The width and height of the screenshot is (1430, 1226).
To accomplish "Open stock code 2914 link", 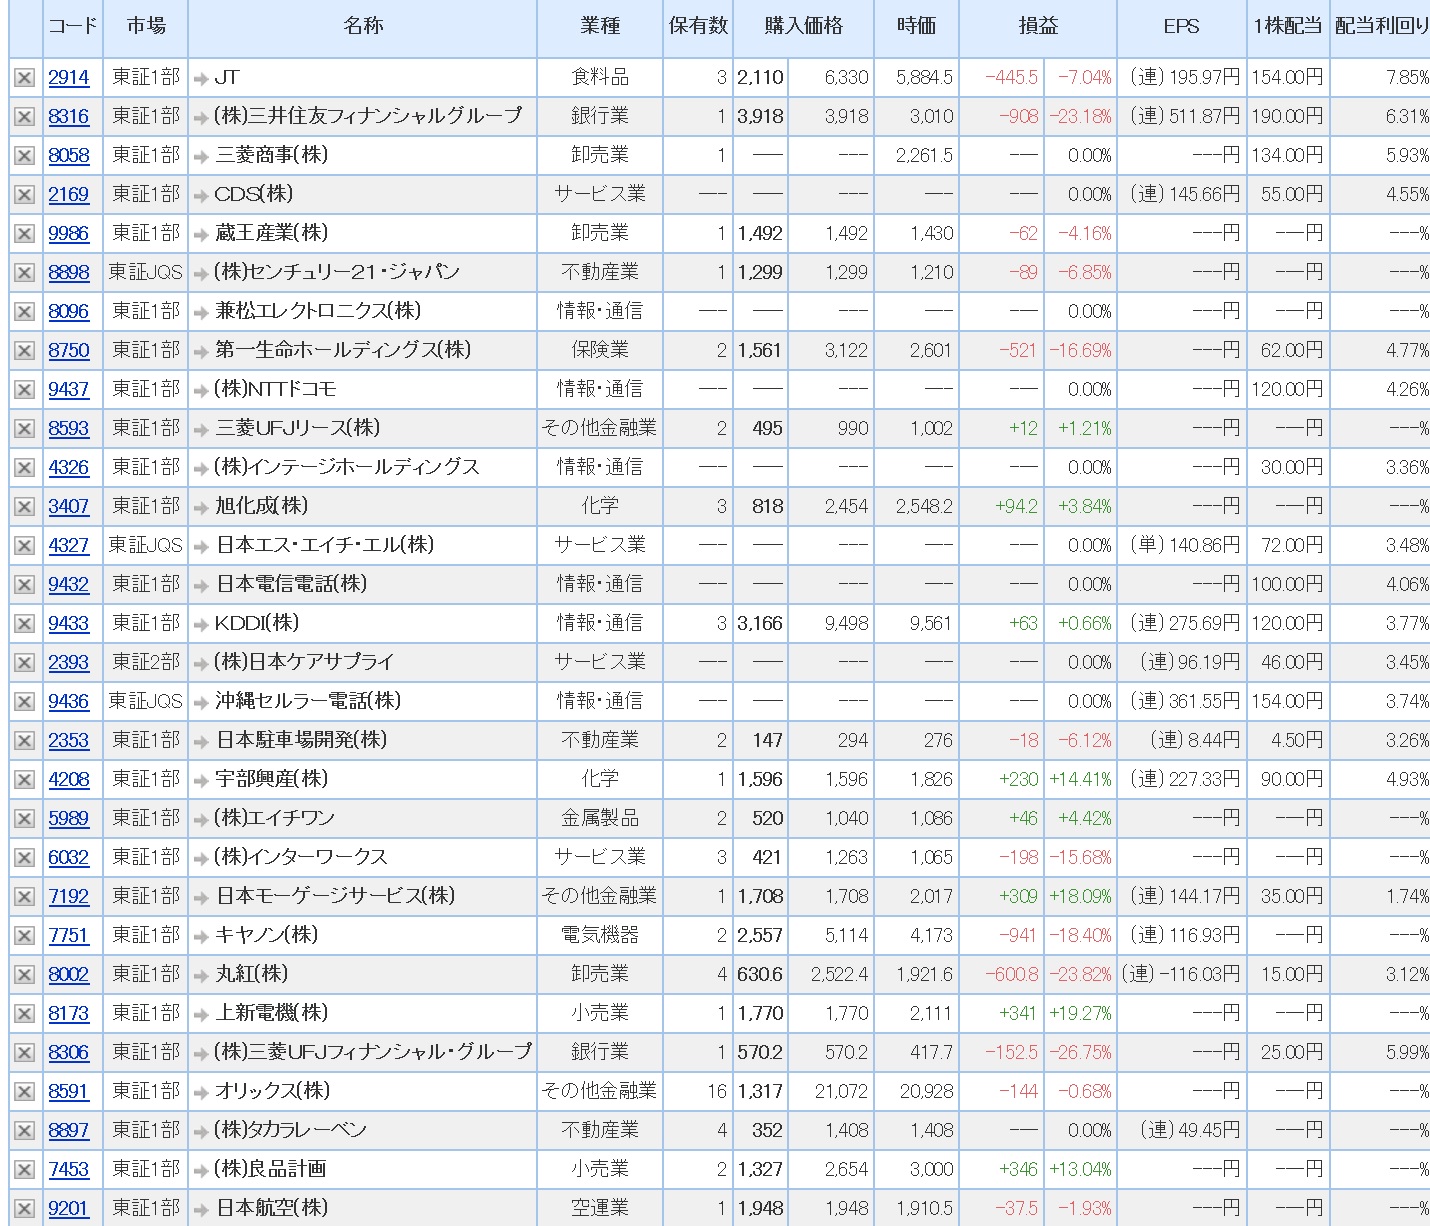I will pyautogui.click(x=69, y=77).
